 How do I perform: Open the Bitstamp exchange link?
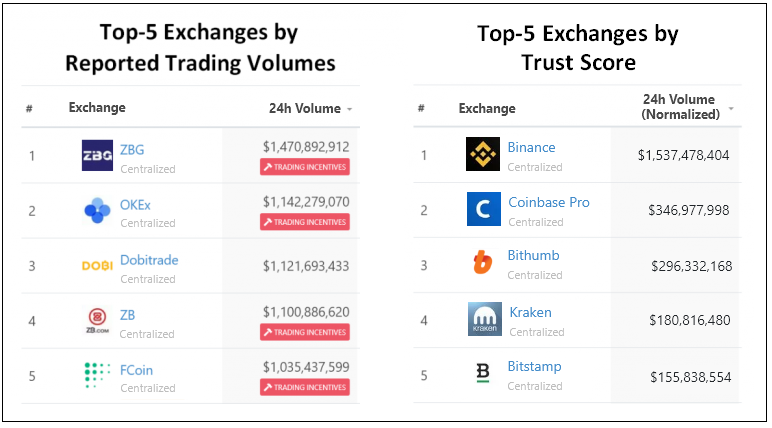coord(534,366)
